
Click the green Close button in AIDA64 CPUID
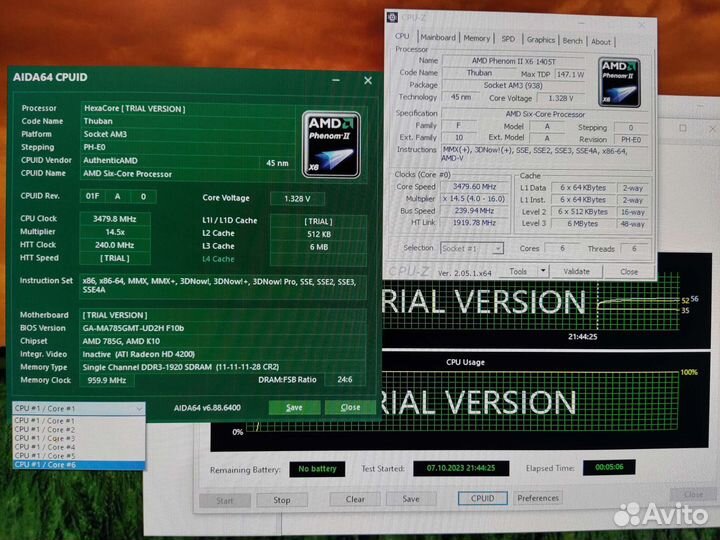(x=350, y=407)
